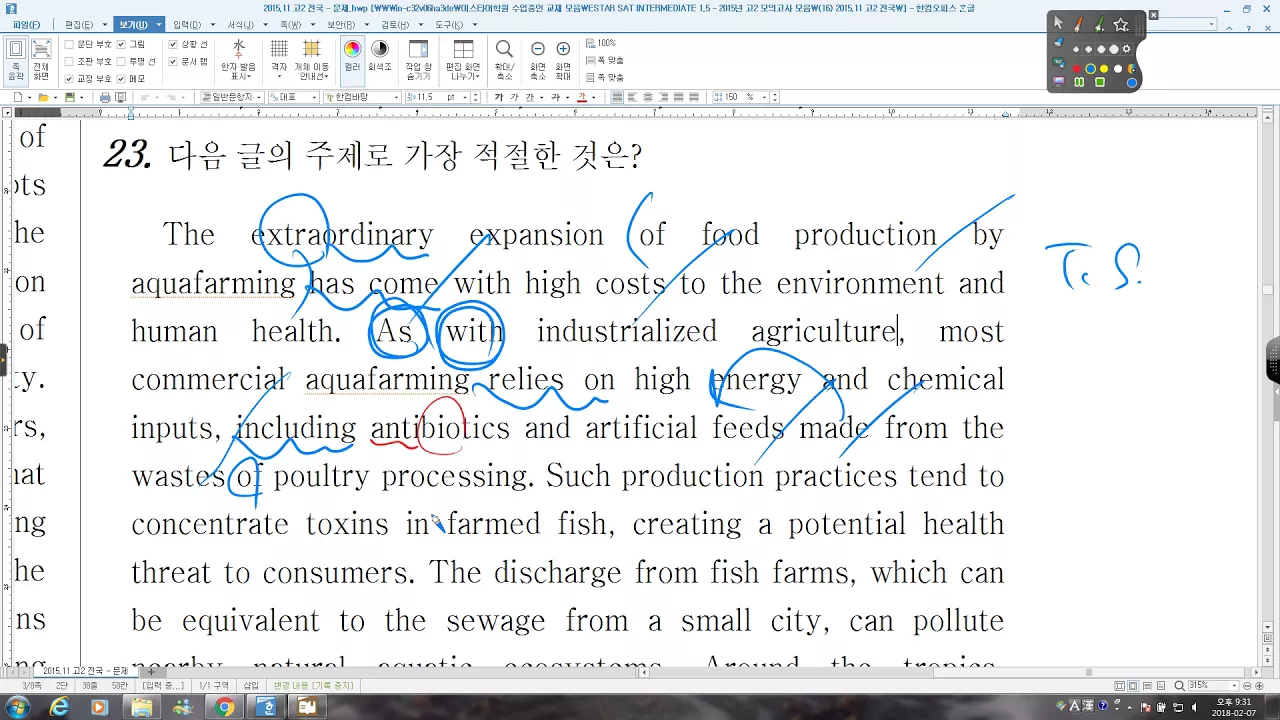Open the 도구 menu

[x=448, y=24]
